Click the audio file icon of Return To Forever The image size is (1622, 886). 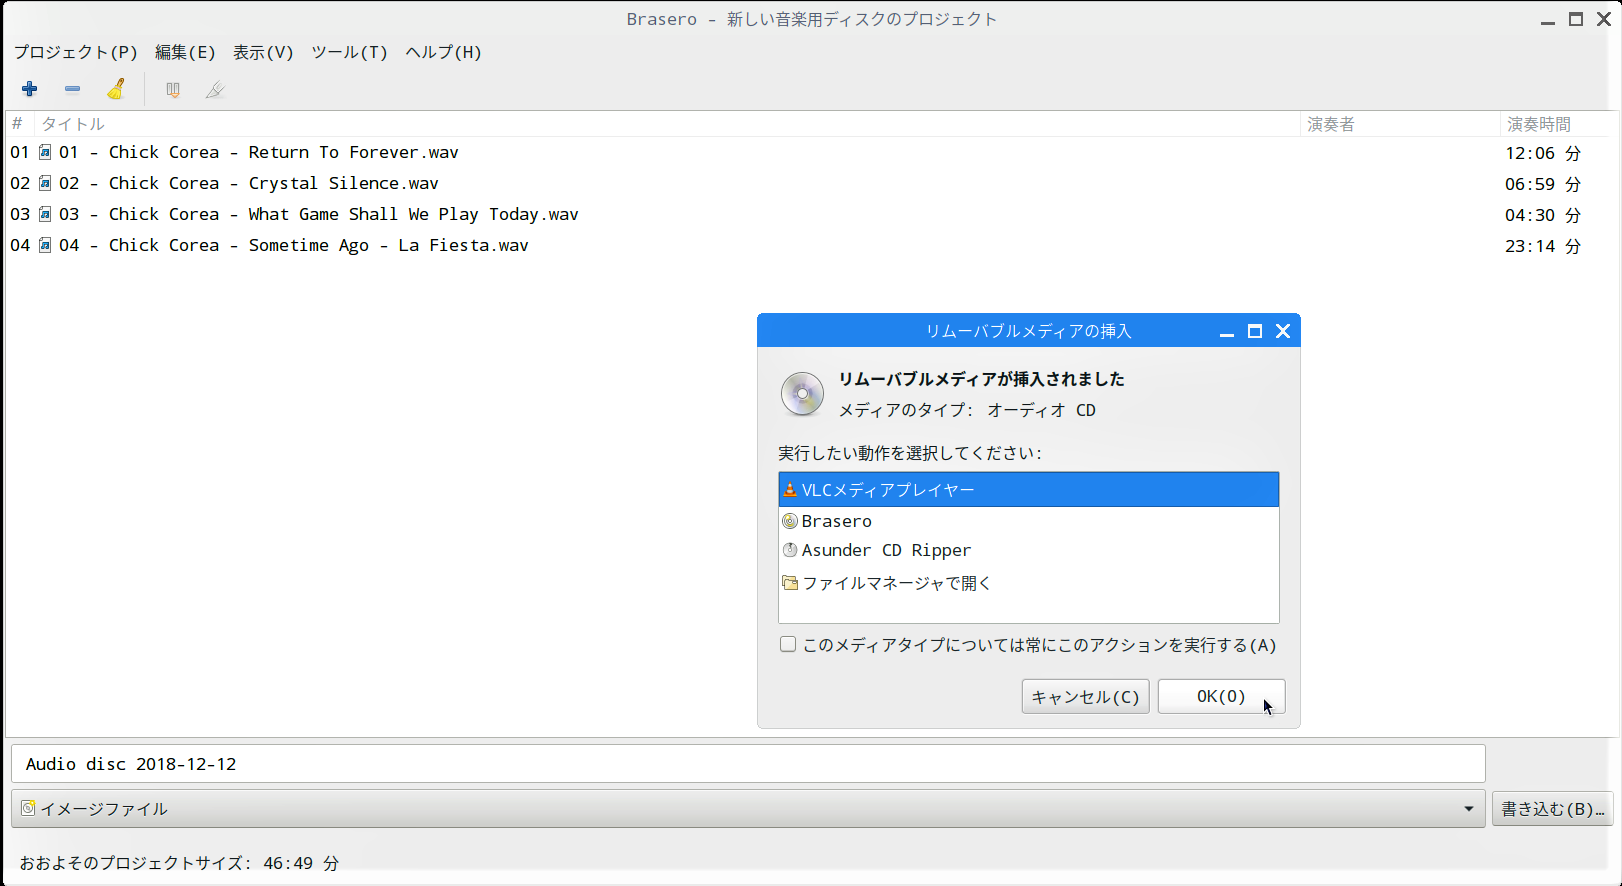tap(45, 152)
